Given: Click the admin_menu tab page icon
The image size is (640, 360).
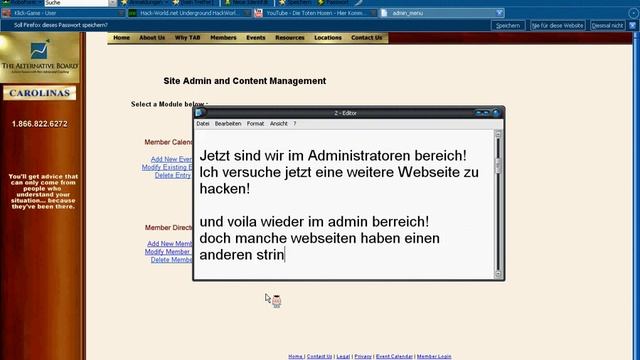Looking at the screenshot, I should (x=384, y=13).
